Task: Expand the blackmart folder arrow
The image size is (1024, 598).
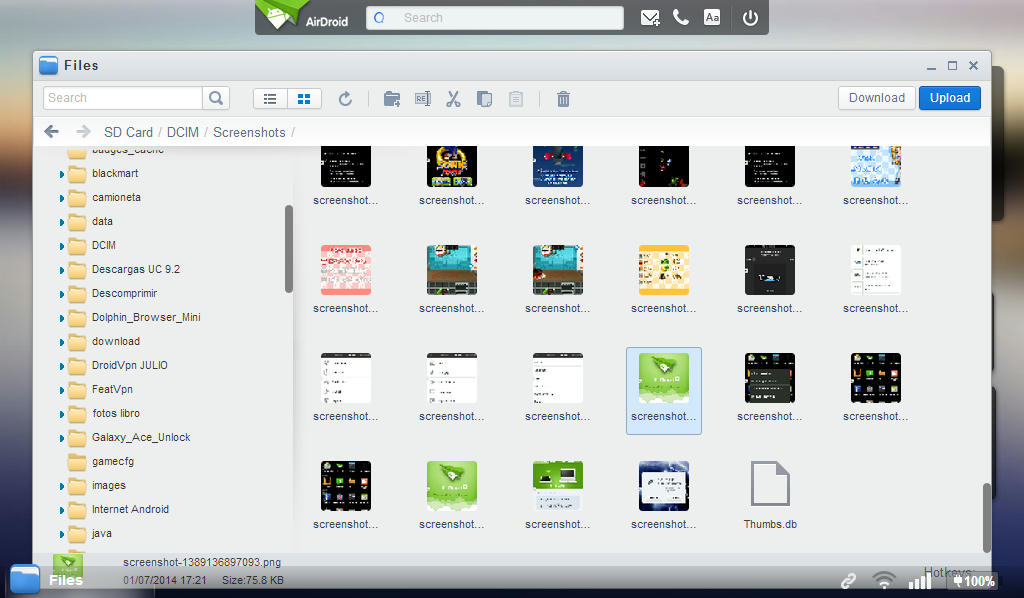Action: click(62, 174)
